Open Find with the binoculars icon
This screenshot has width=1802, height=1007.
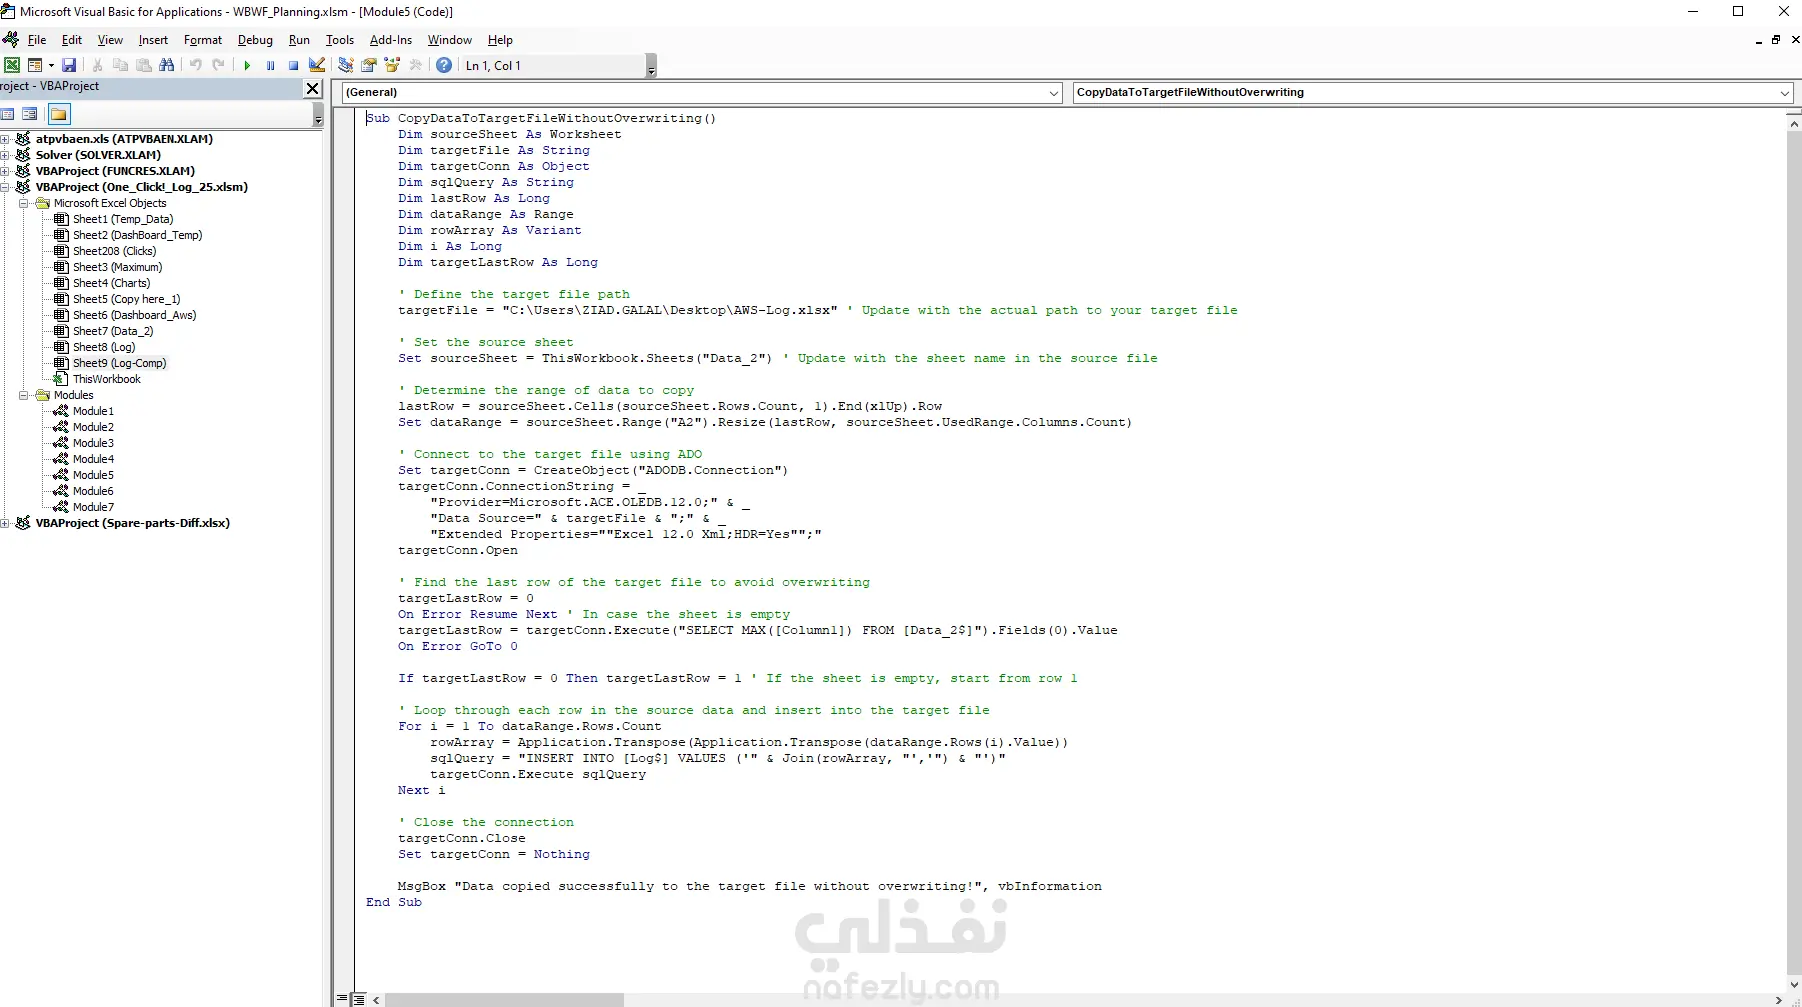pyautogui.click(x=167, y=65)
